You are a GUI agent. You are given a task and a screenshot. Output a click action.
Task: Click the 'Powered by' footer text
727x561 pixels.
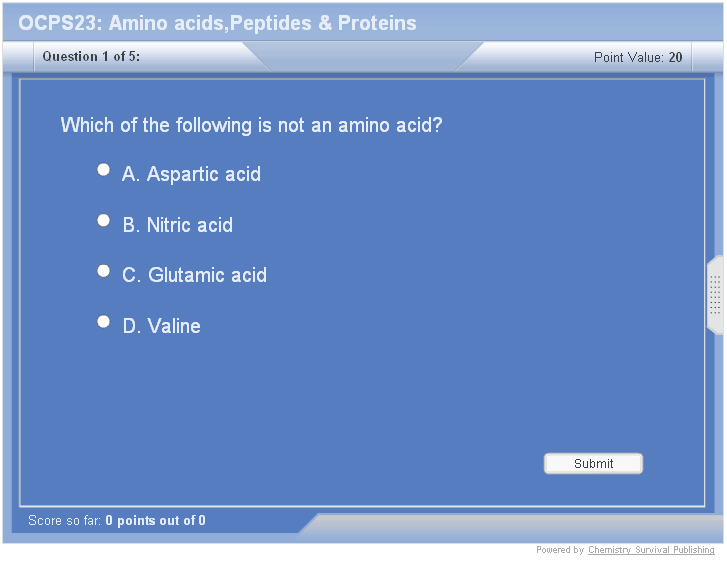point(560,550)
